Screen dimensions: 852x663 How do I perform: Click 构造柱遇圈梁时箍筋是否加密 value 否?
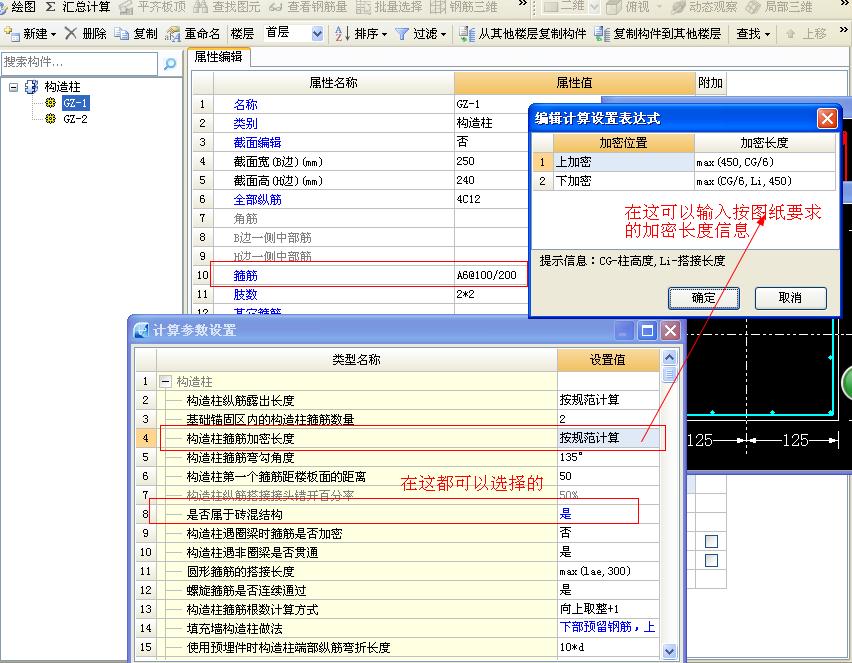click(608, 533)
